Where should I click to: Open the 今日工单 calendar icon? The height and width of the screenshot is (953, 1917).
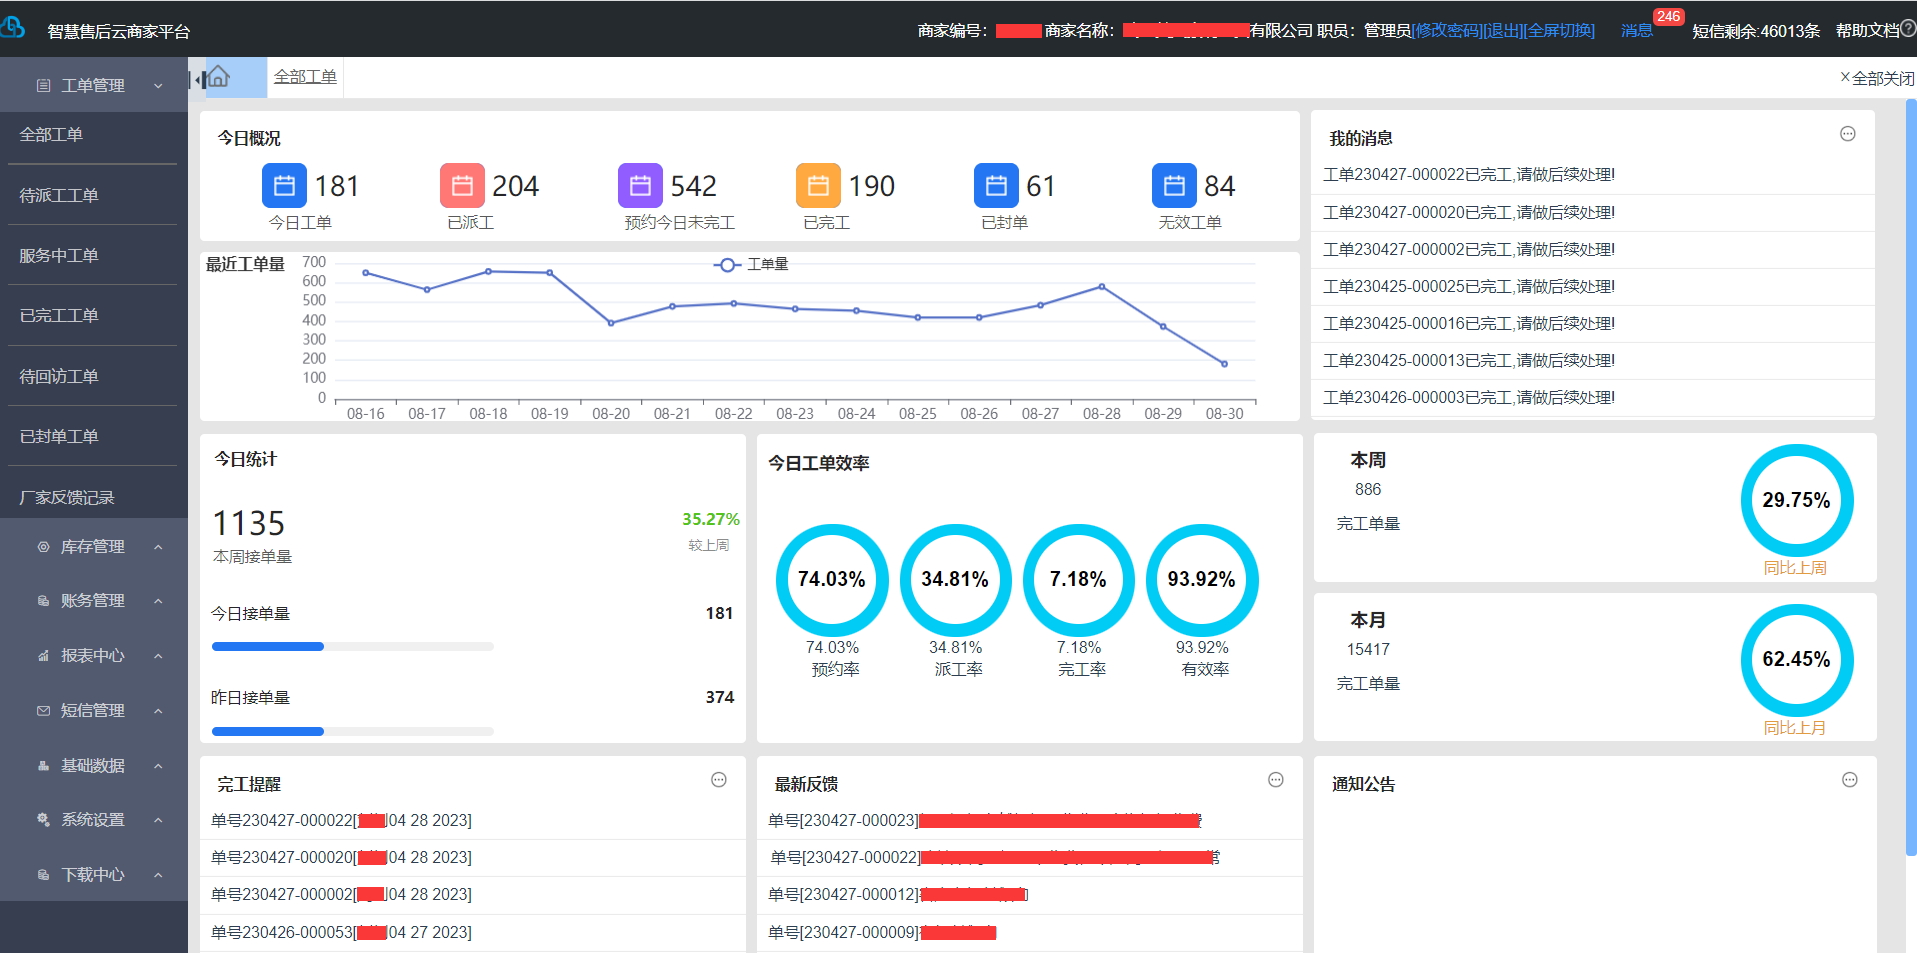point(284,186)
